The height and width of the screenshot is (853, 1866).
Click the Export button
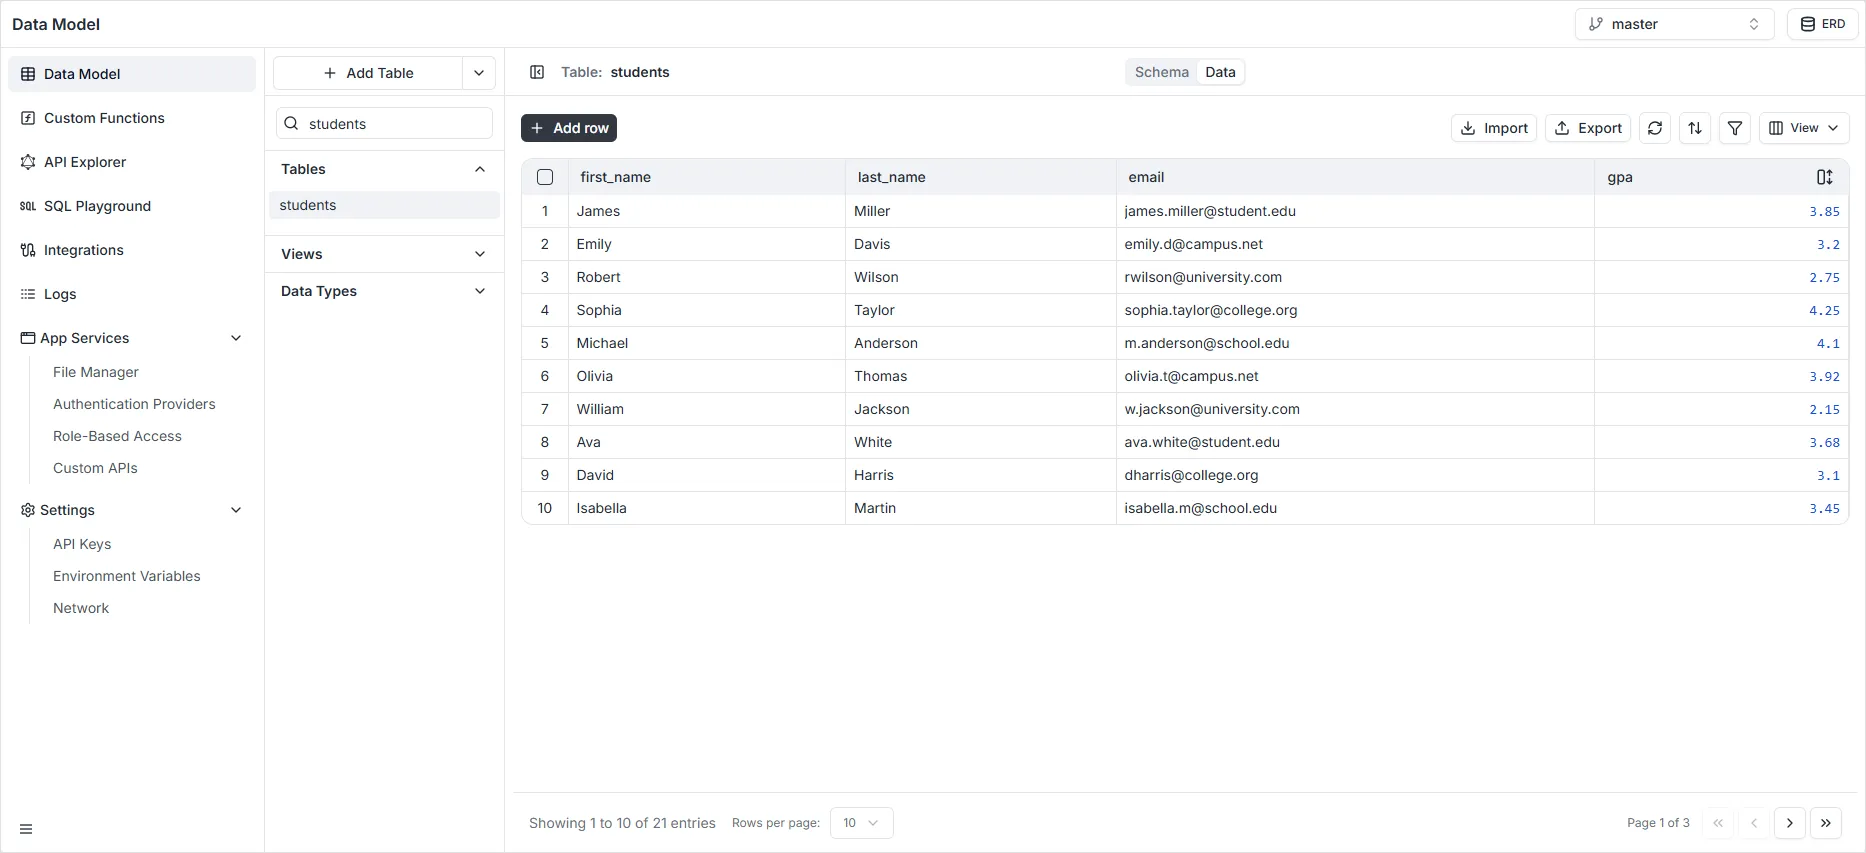coord(1588,128)
